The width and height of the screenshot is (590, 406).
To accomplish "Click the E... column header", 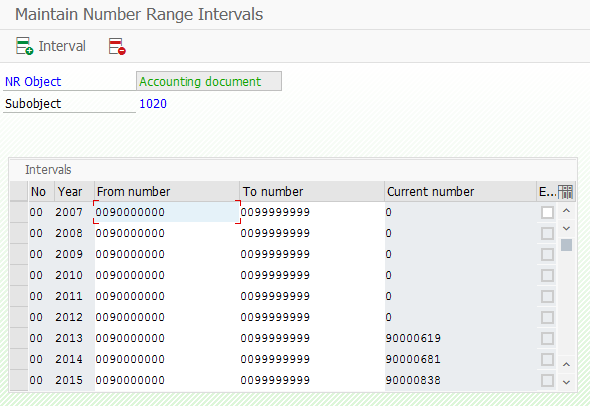I will pos(547,192).
